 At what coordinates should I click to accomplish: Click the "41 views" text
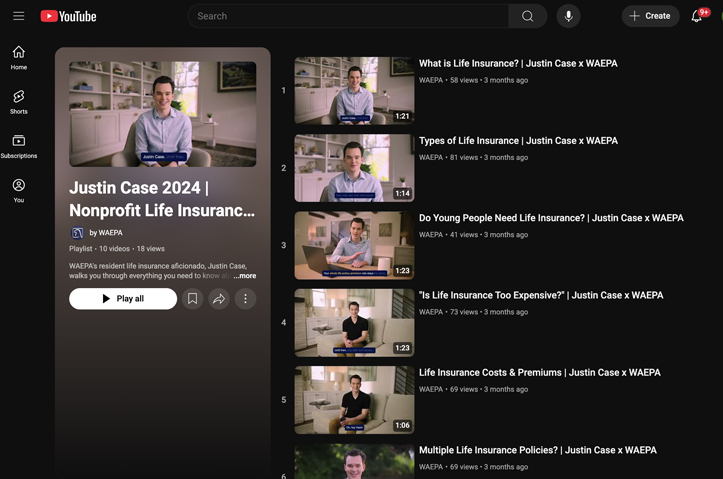point(464,235)
